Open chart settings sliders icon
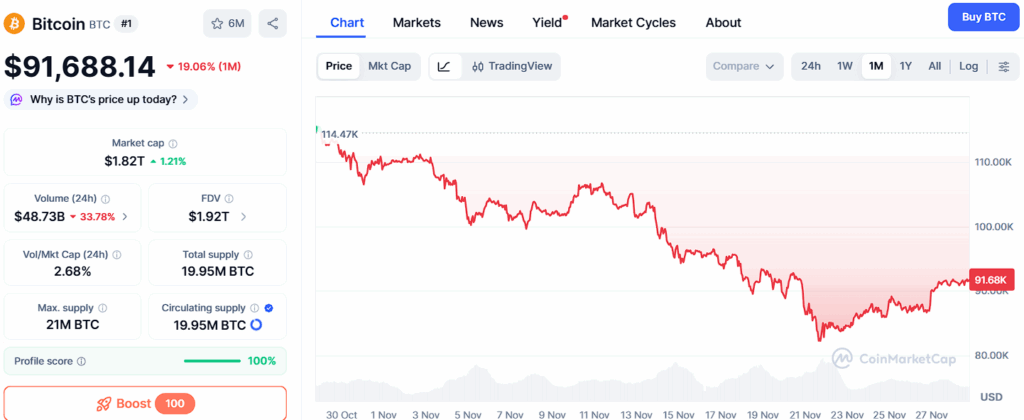Viewport: 1024px width, 420px height. click(1004, 67)
